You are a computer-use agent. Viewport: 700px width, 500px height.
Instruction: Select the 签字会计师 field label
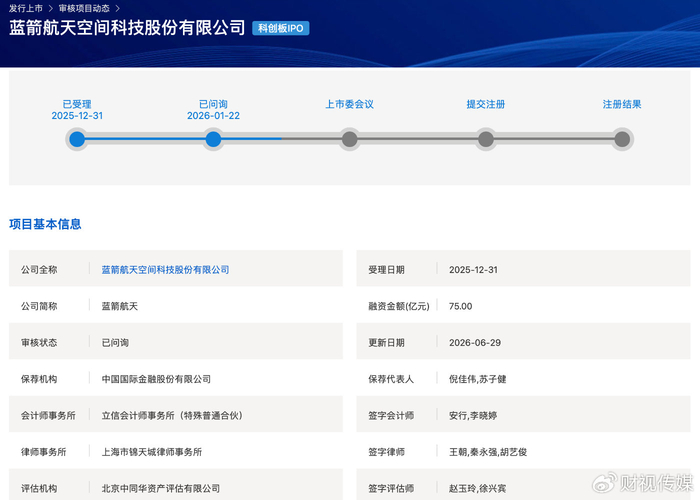(x=391, y=416)
